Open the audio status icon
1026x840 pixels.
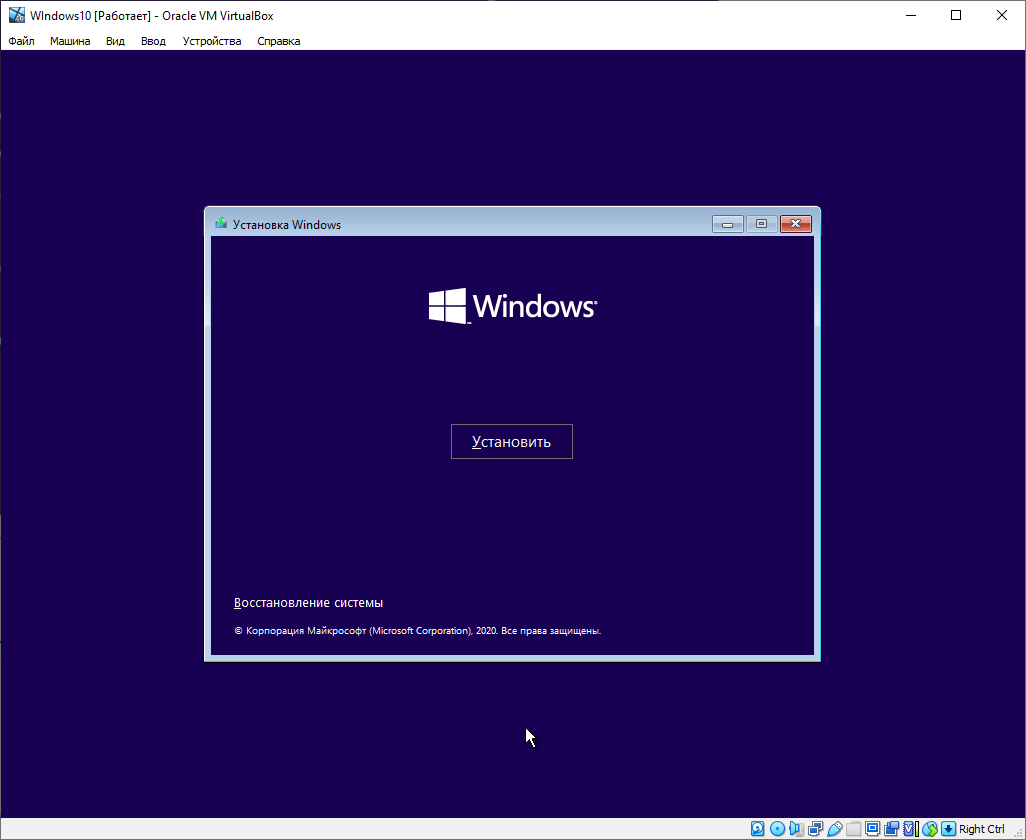tap(796, 829)
